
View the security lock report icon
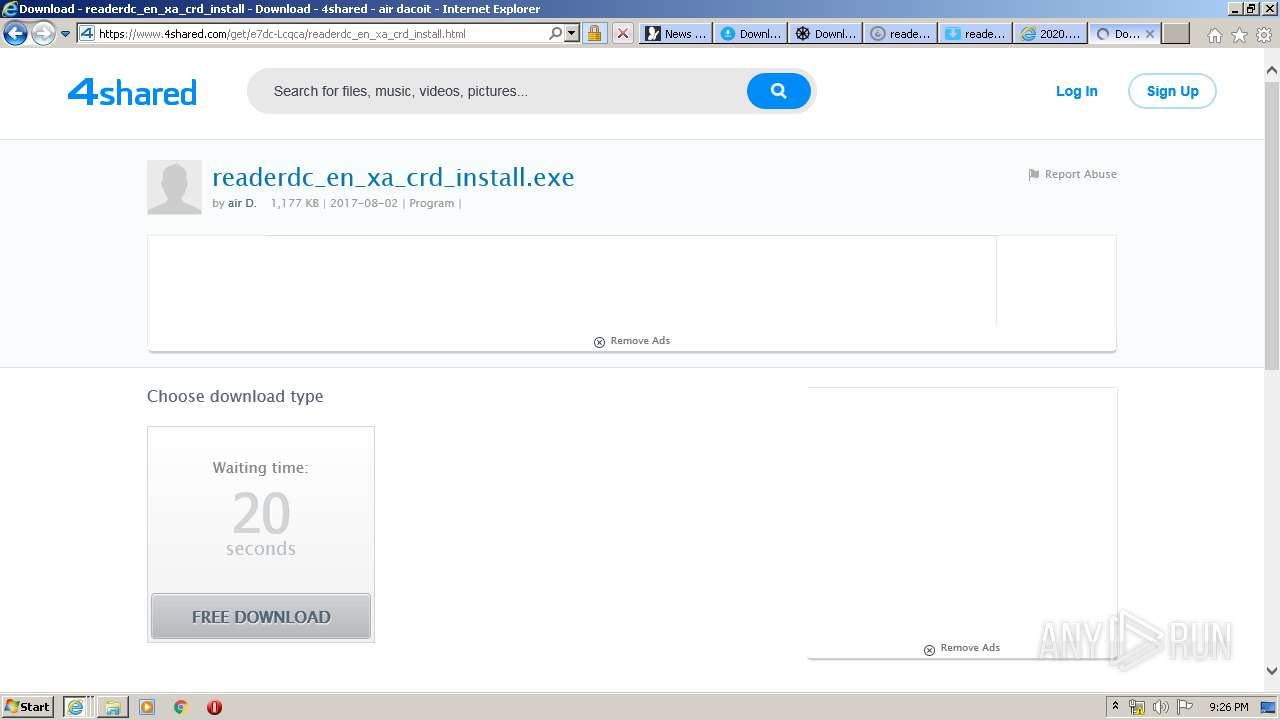tap(594, 33)
